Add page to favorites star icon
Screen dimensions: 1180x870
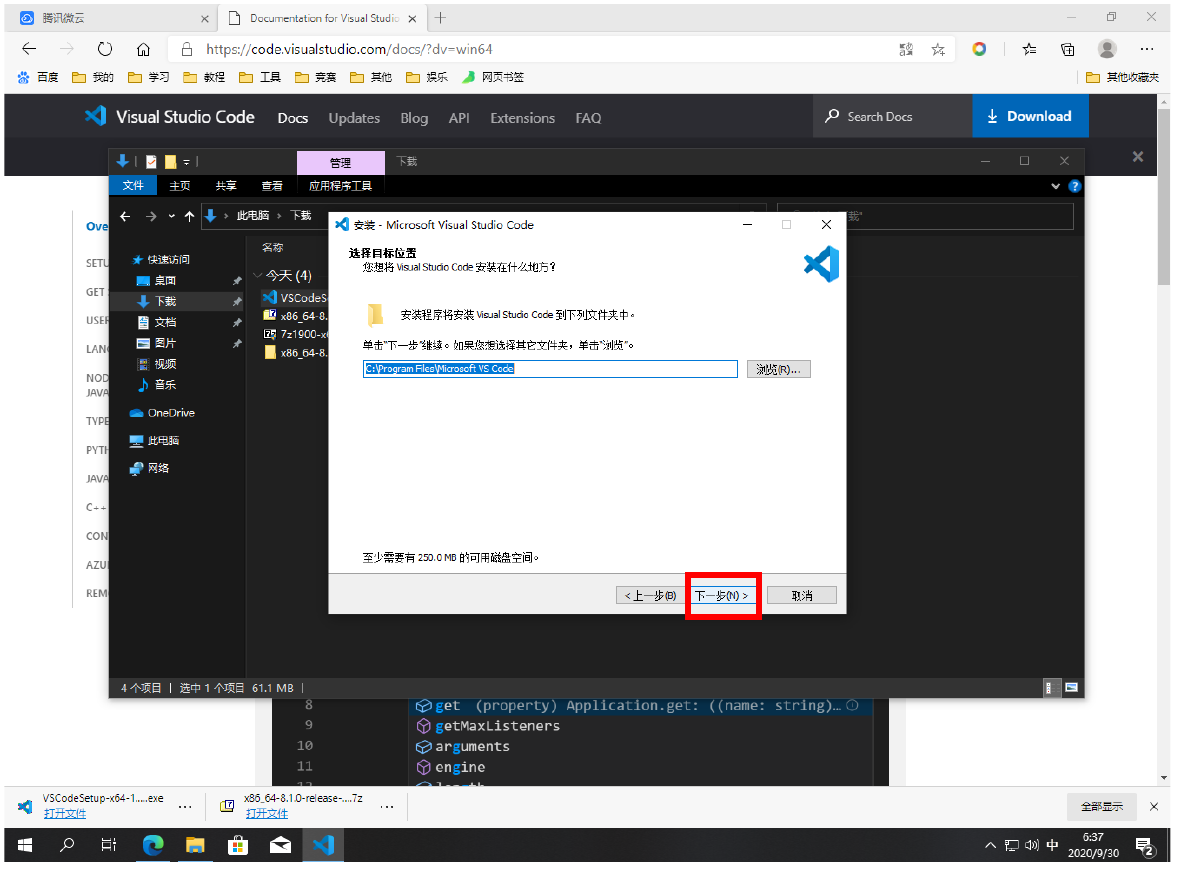[937, 49]
